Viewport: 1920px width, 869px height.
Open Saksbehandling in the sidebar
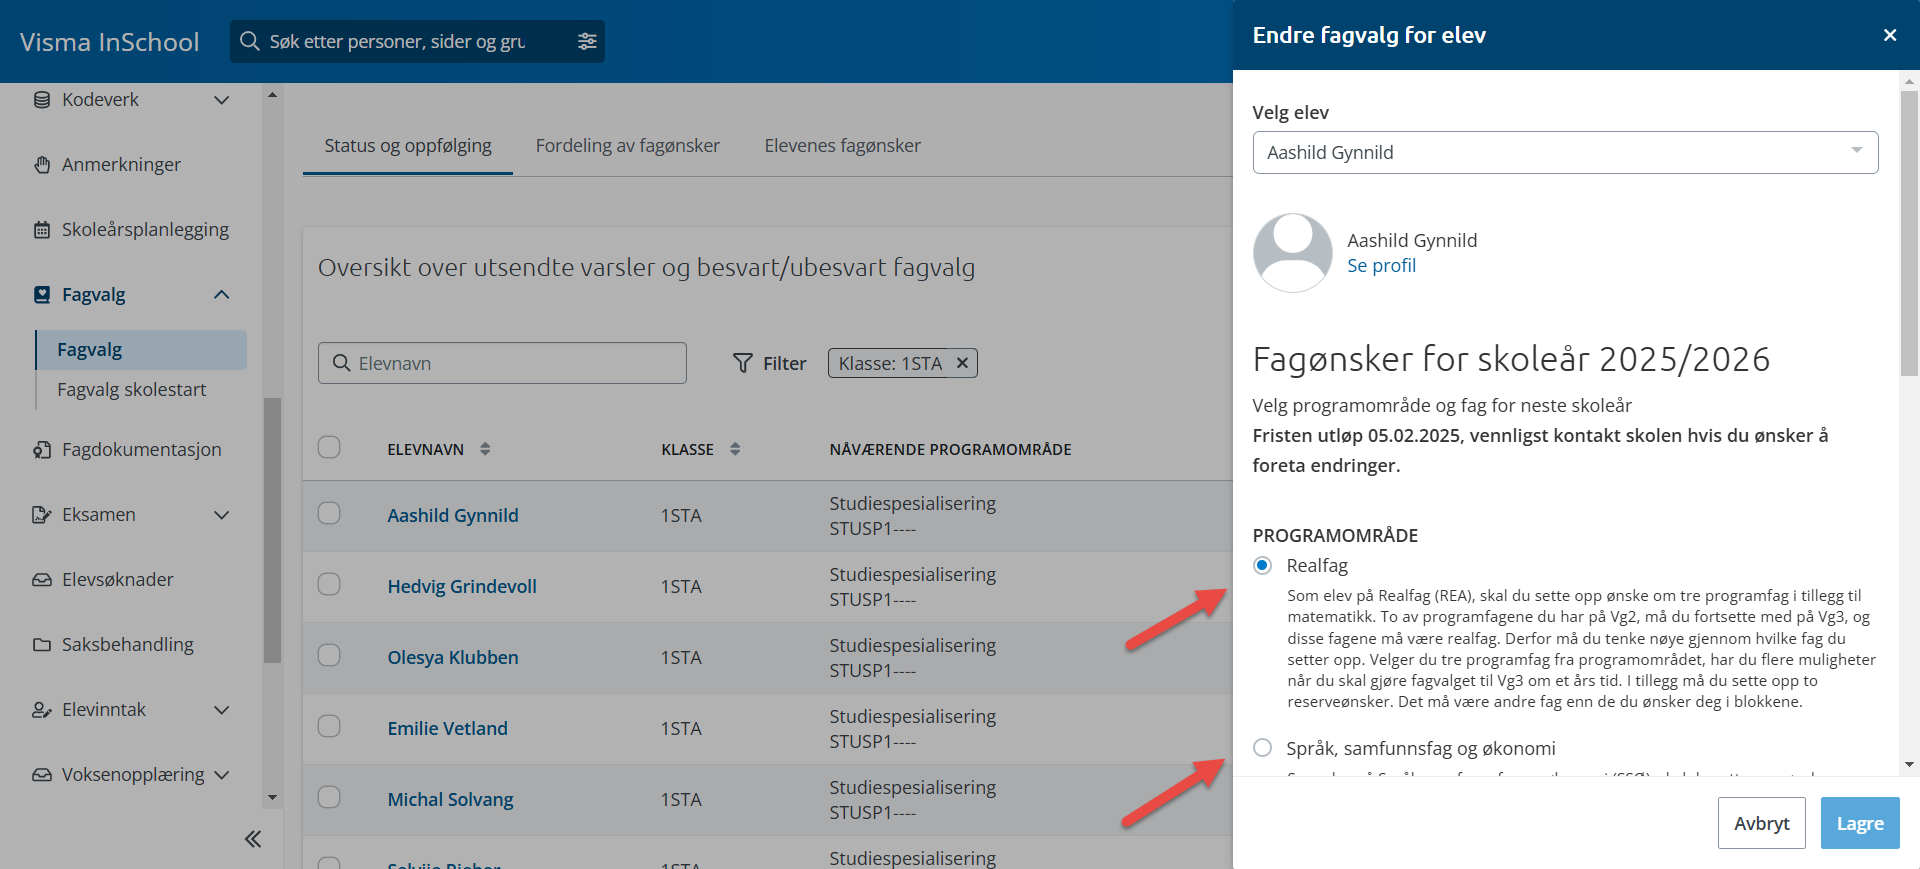[128, 645]
